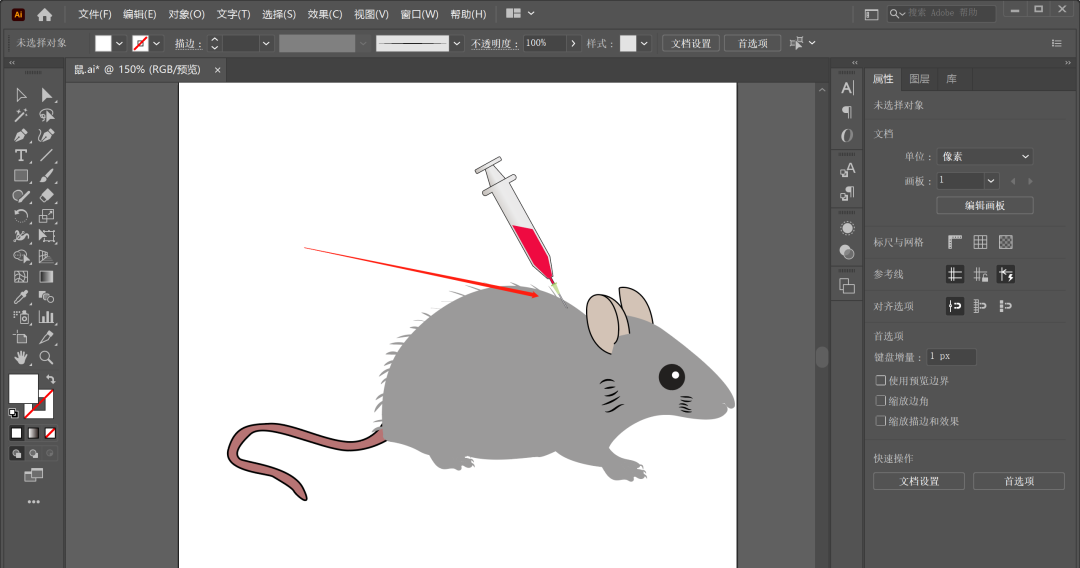The height and width of the screenshot is (568, 1080).
Task: Open the stroke weight dropdown
Action: 266,44
